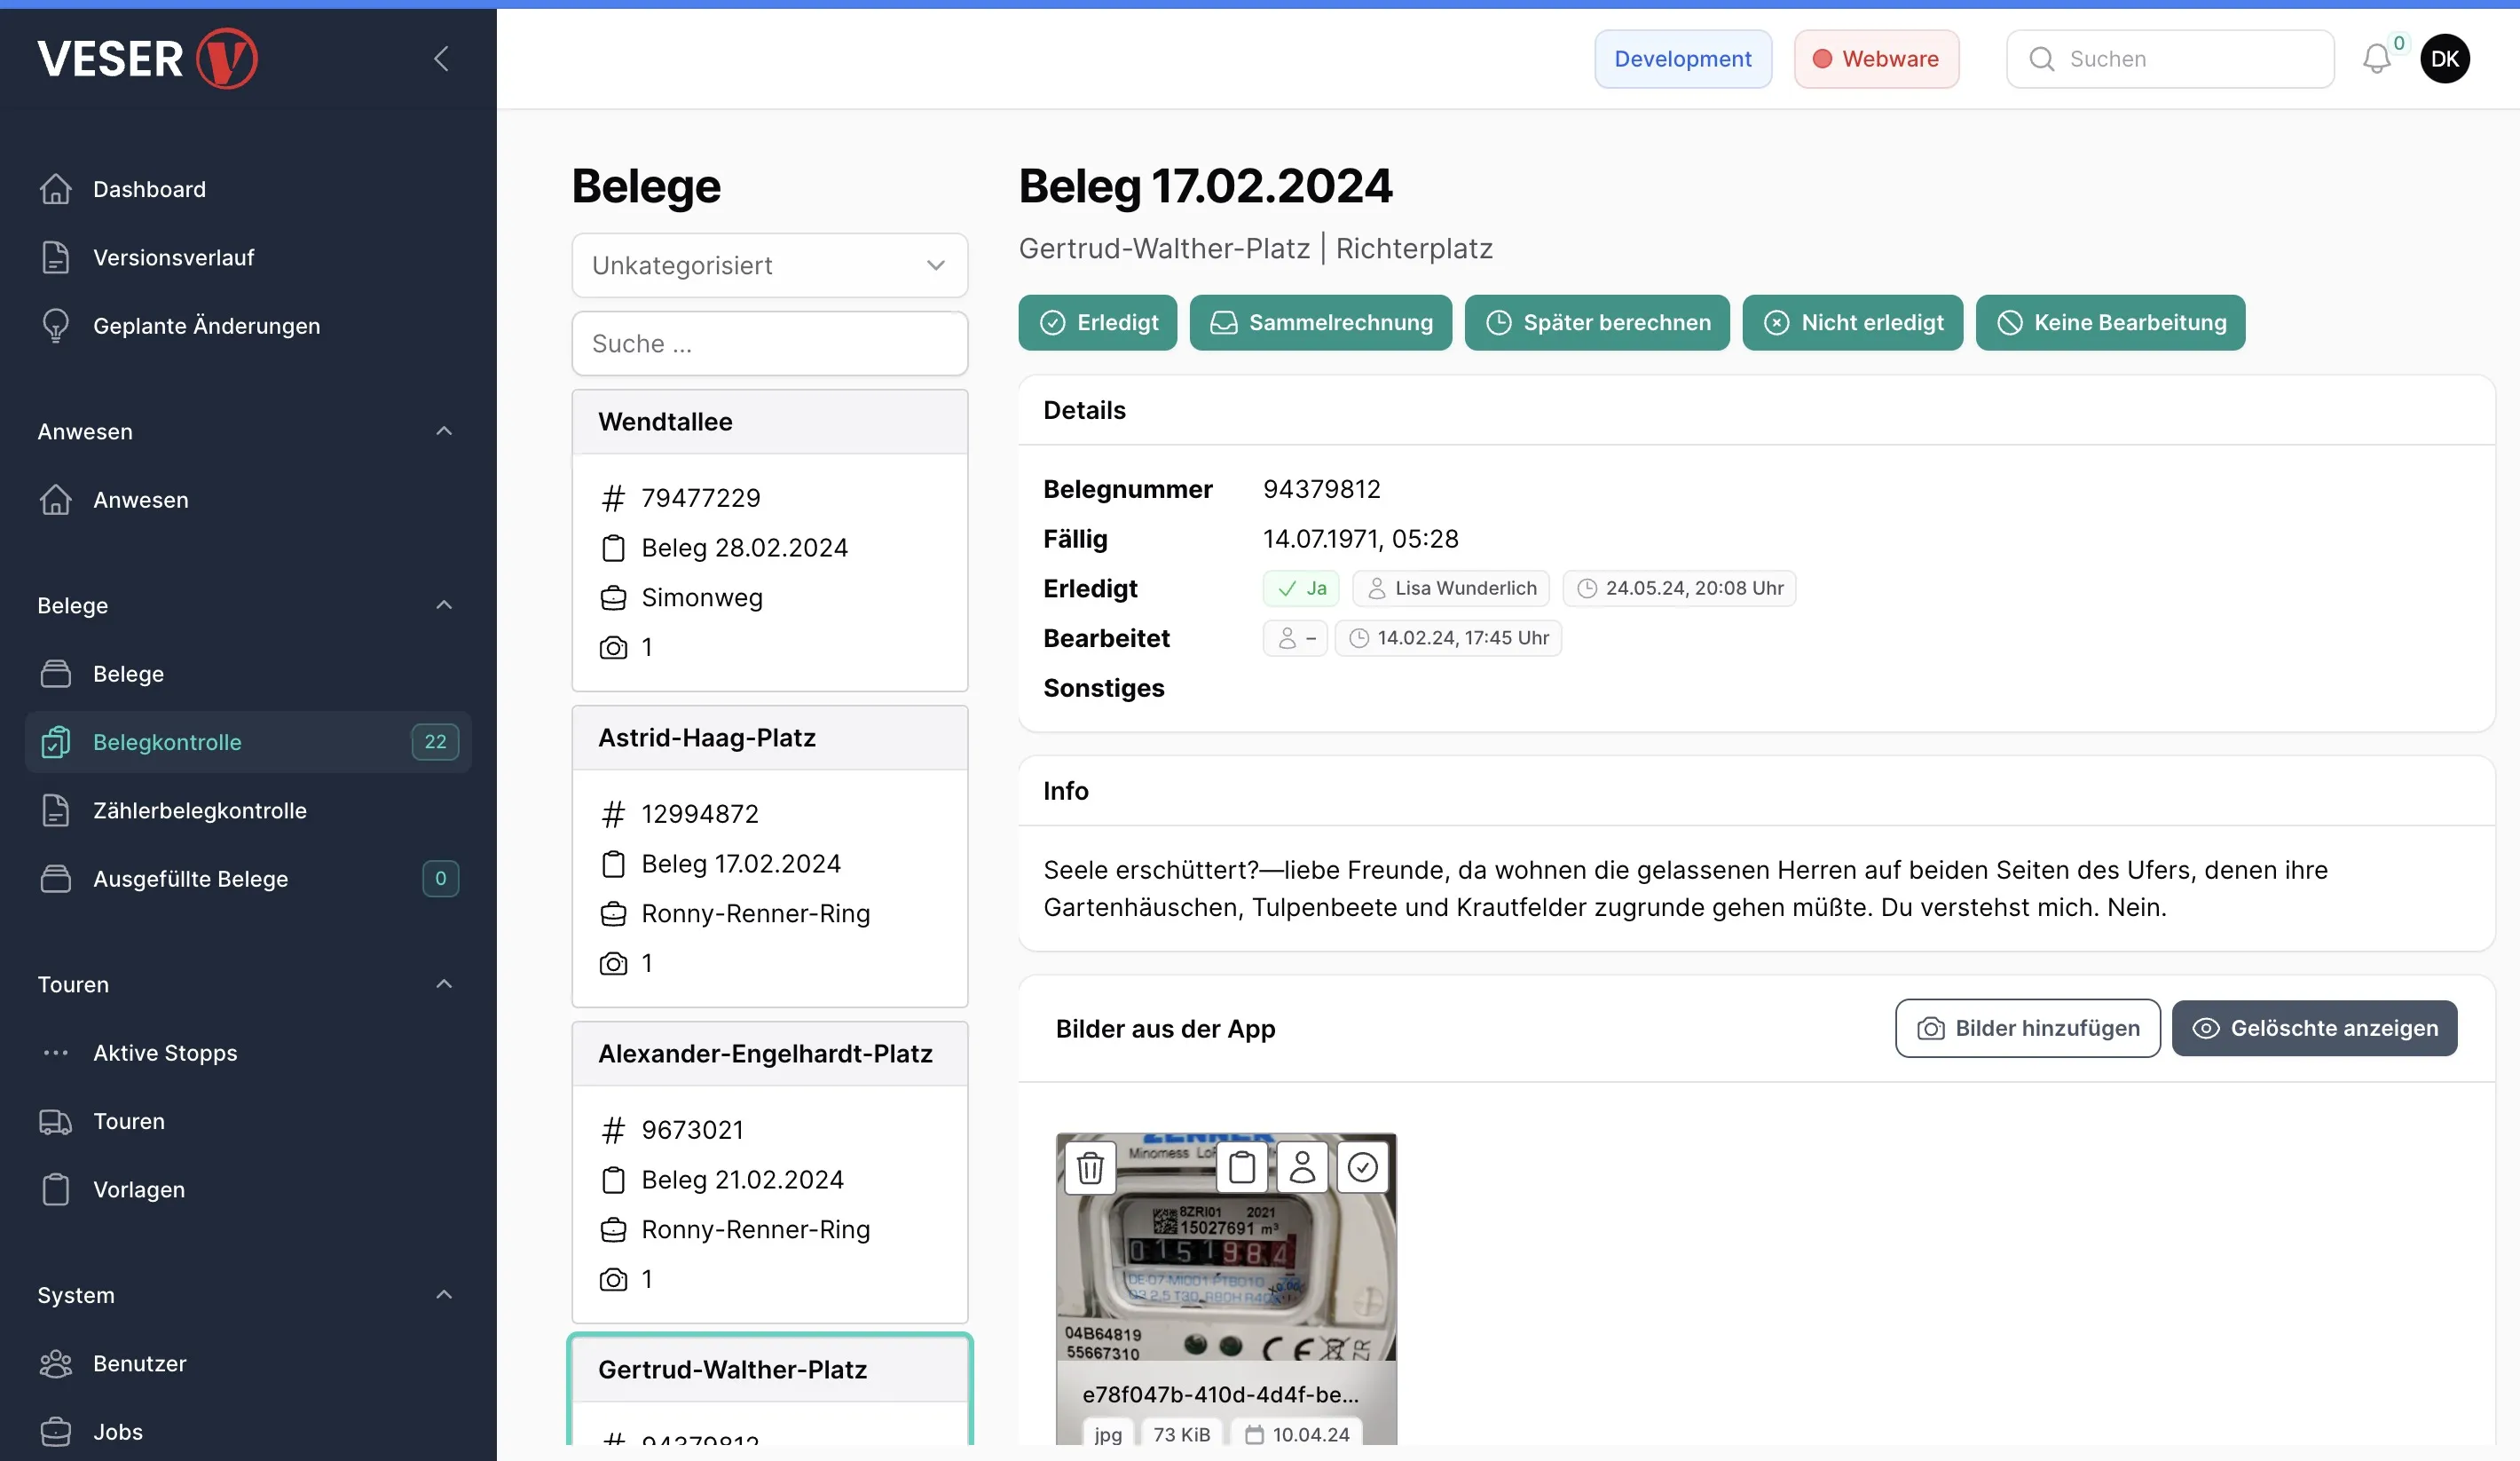Click the trash icon on the meter image

(x=1090, y=1167)
